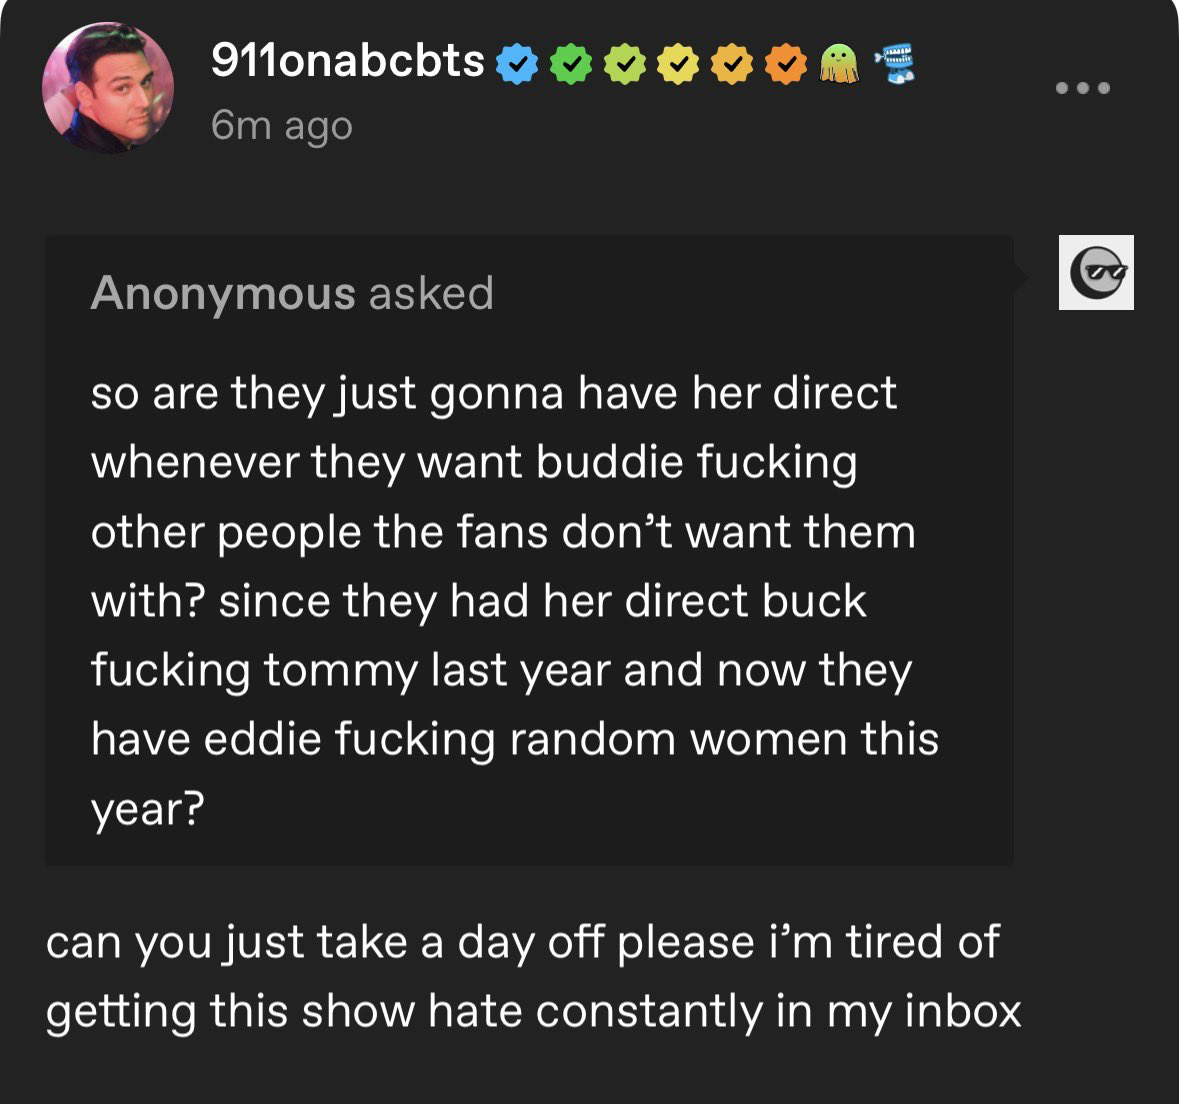Click the 'Anonymous' asker name

pos(223,294)
